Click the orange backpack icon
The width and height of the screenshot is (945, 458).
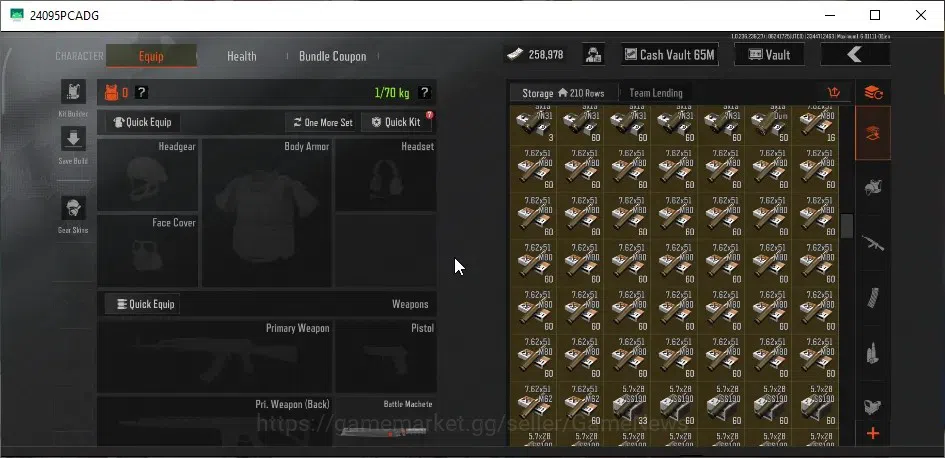111,93
